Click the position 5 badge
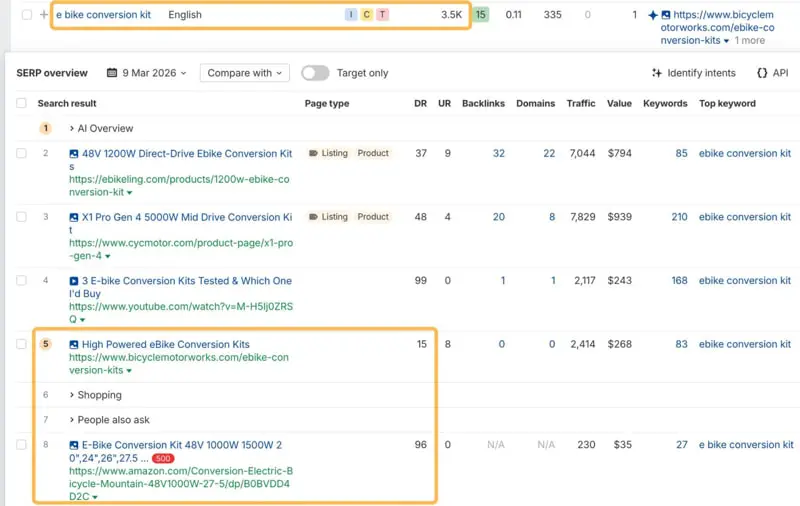 coord(45,344)
